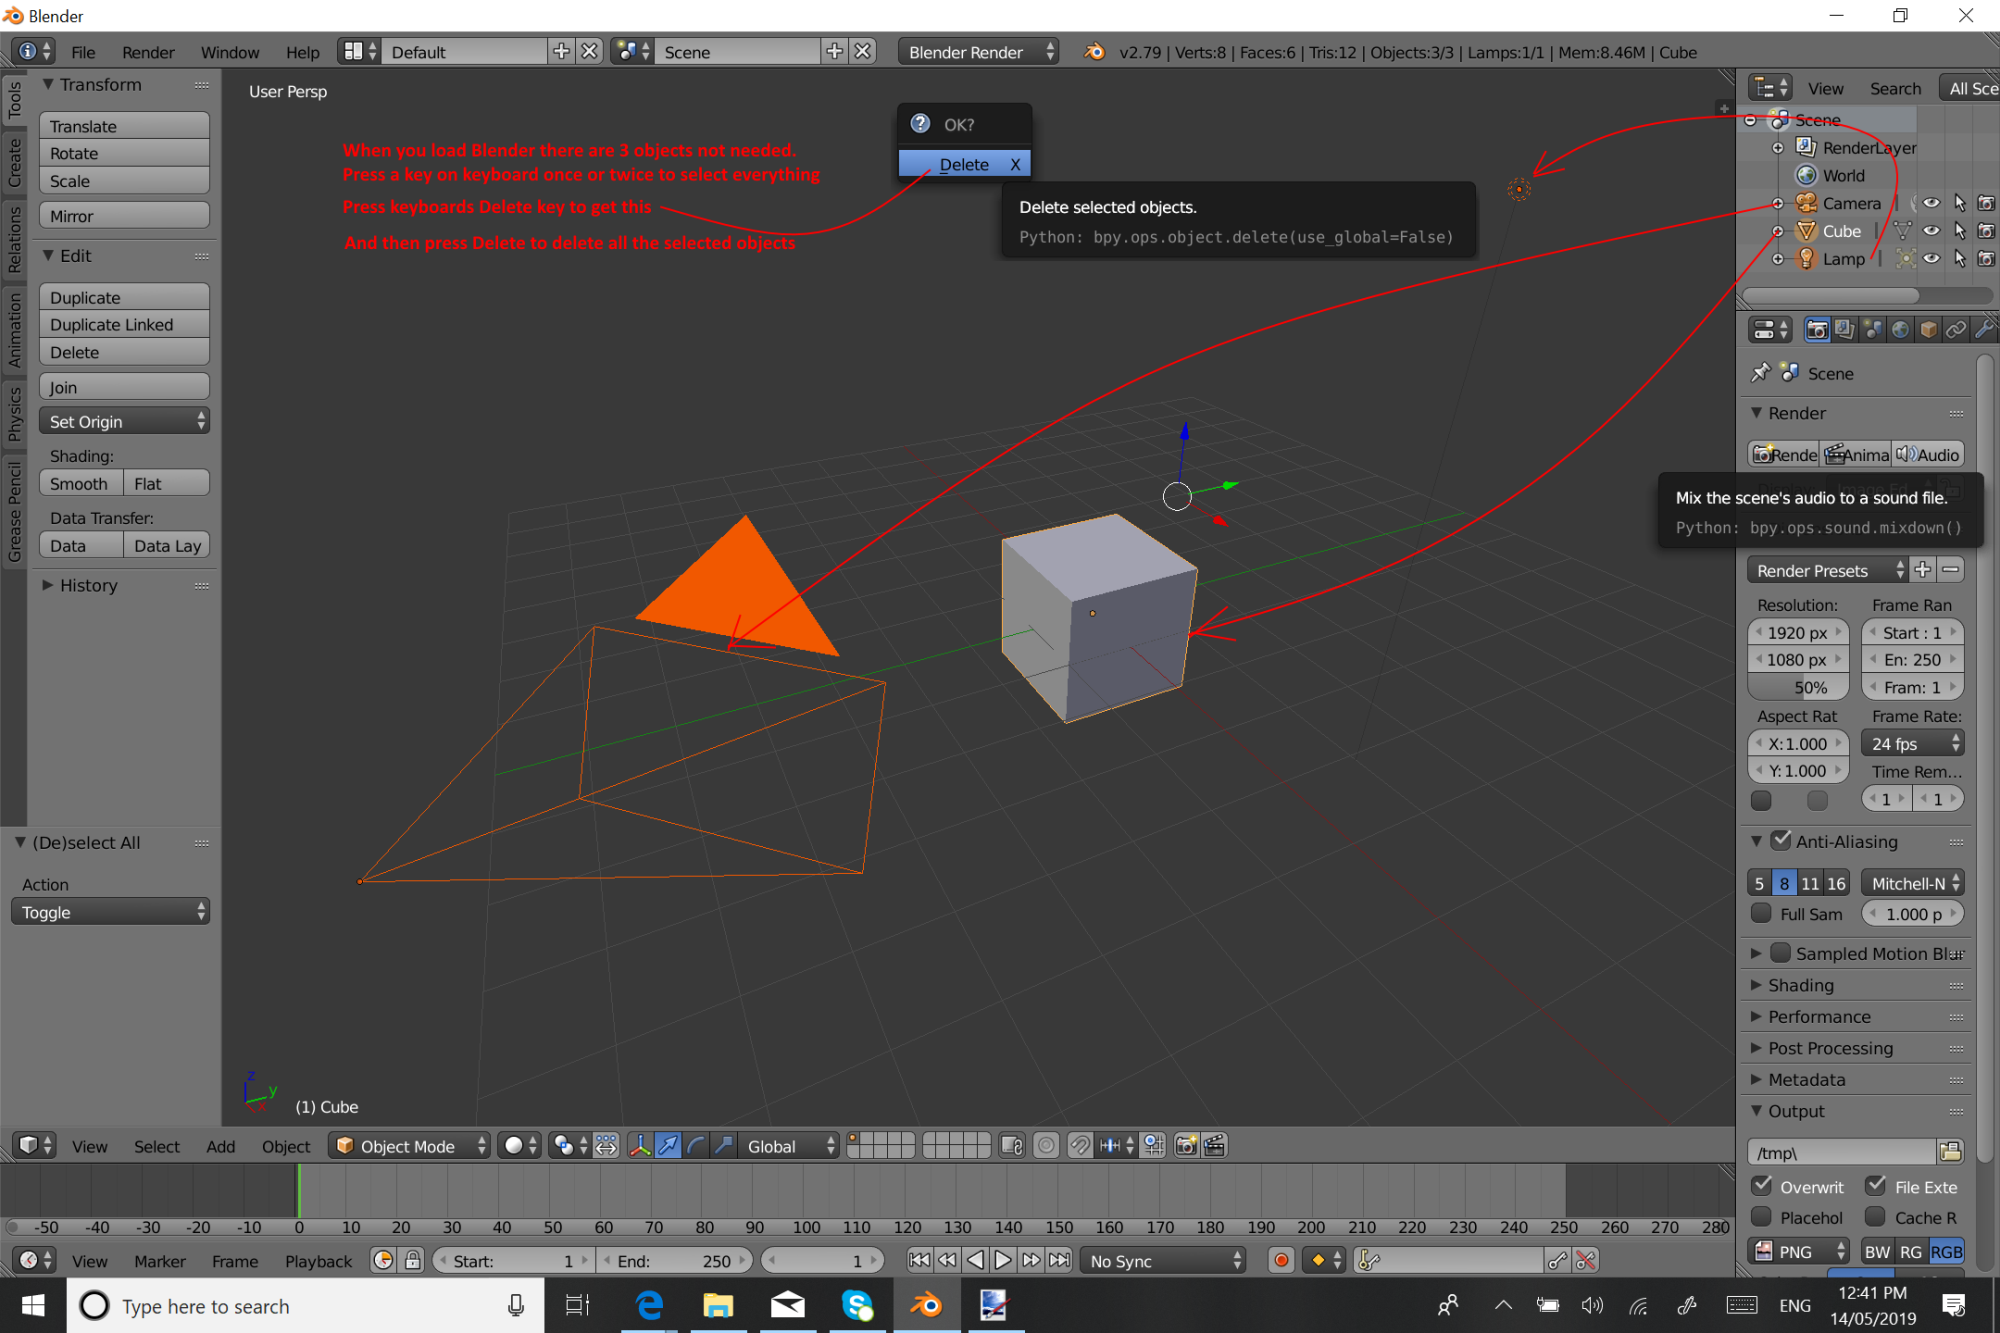This screenshot has width=2000, height=1333.
Task: Open the Object properties cube tab
Action: coord(1929,330)
